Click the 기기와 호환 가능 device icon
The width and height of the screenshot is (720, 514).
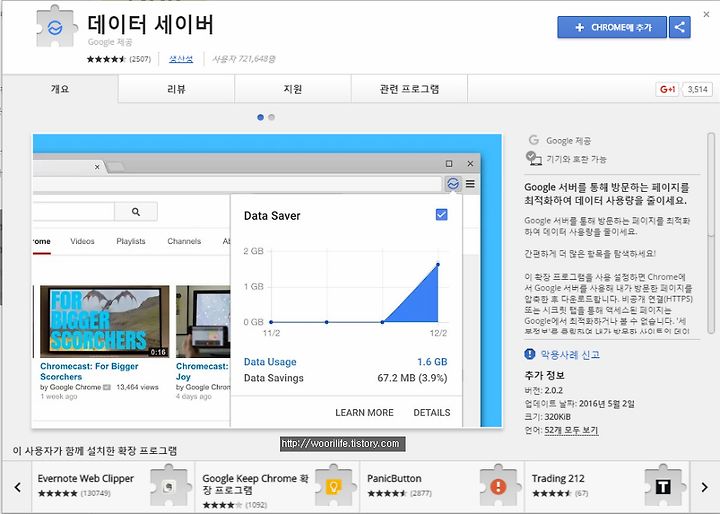pyautogui.click(x=534, y=158)
